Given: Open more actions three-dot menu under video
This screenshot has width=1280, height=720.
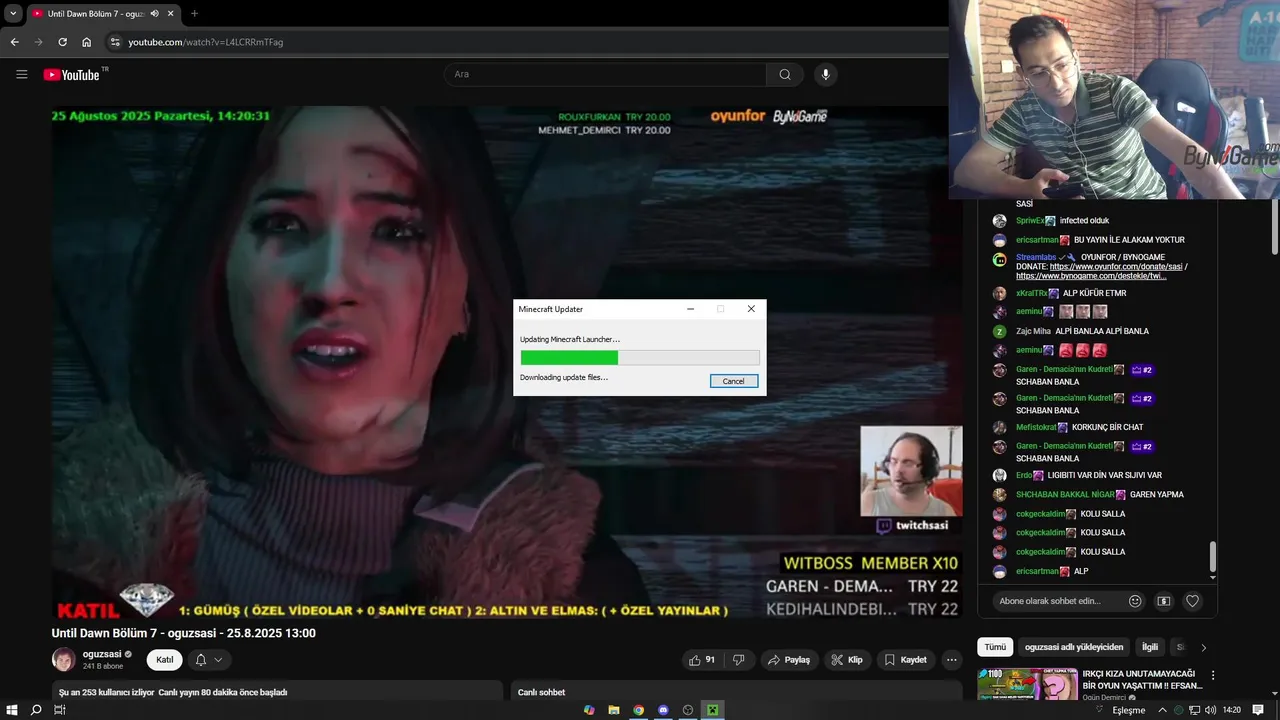Looking at the screenshot, I should click(952, 660).
